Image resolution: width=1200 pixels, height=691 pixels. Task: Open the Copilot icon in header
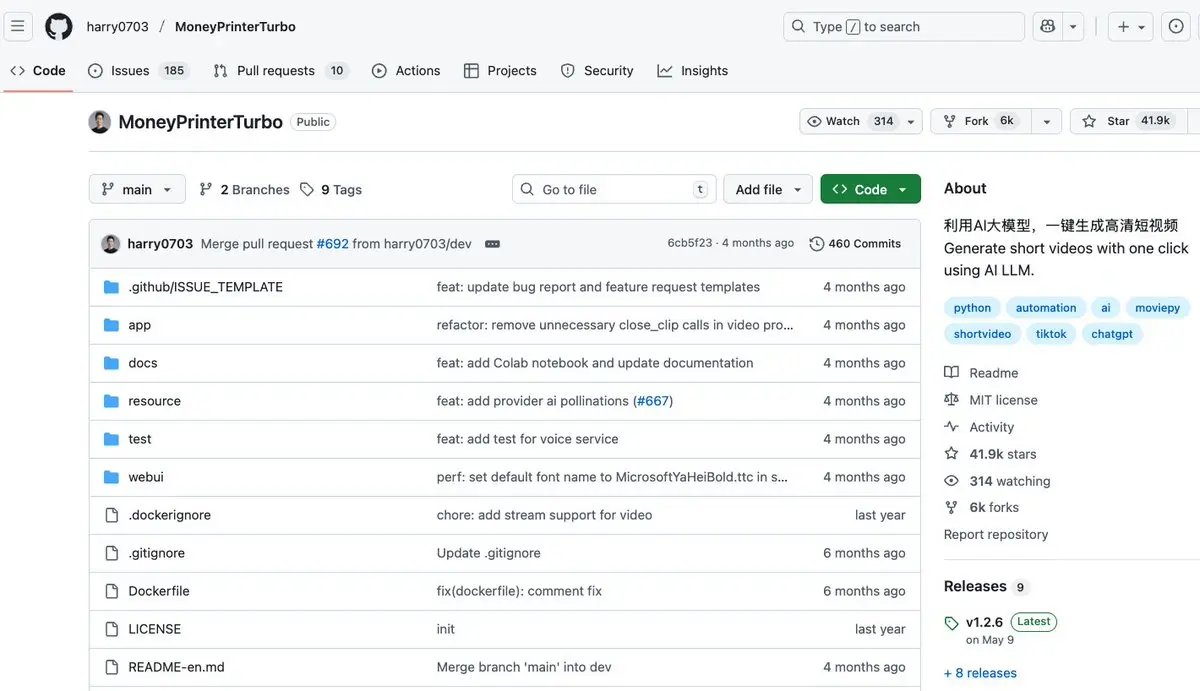click(1048, 27)
